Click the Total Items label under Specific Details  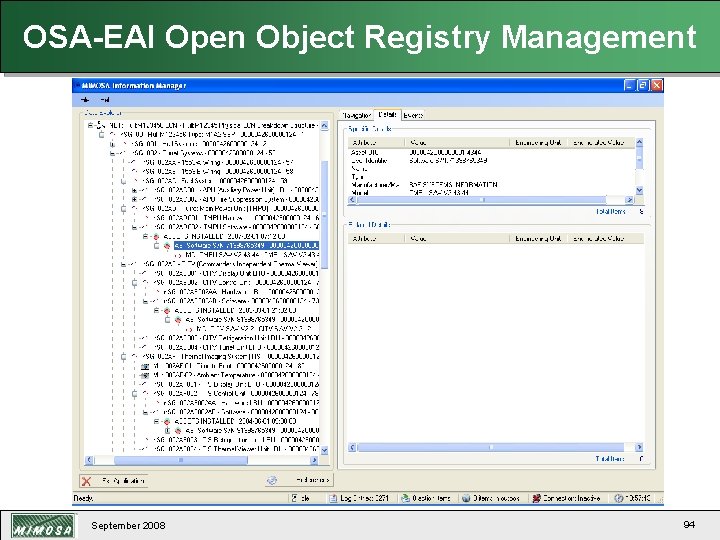611,212
